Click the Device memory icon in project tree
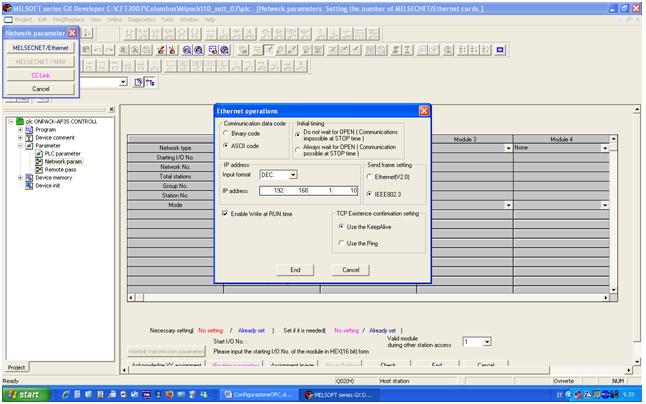646x404 pixels. 29,177
